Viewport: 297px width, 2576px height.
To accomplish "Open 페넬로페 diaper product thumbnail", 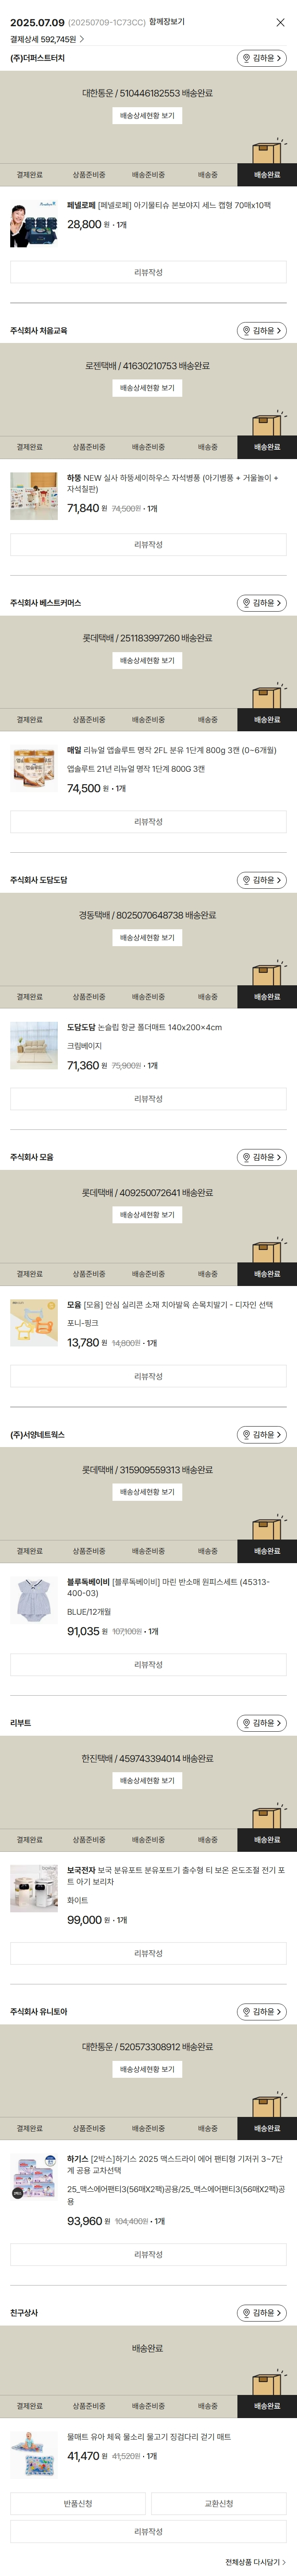I will [34, 224].
